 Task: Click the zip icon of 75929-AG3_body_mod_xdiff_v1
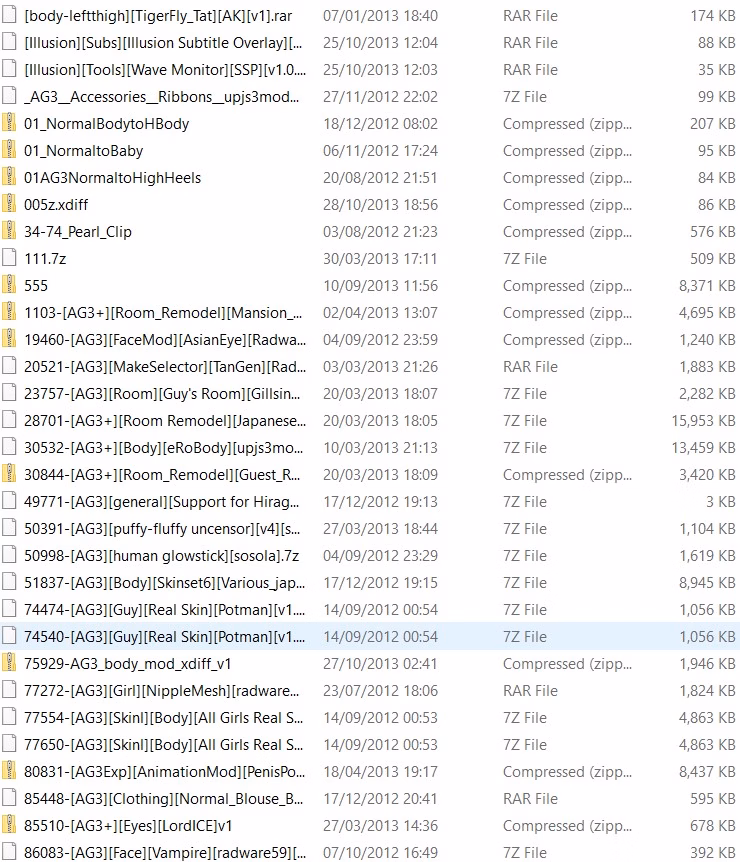9,662
